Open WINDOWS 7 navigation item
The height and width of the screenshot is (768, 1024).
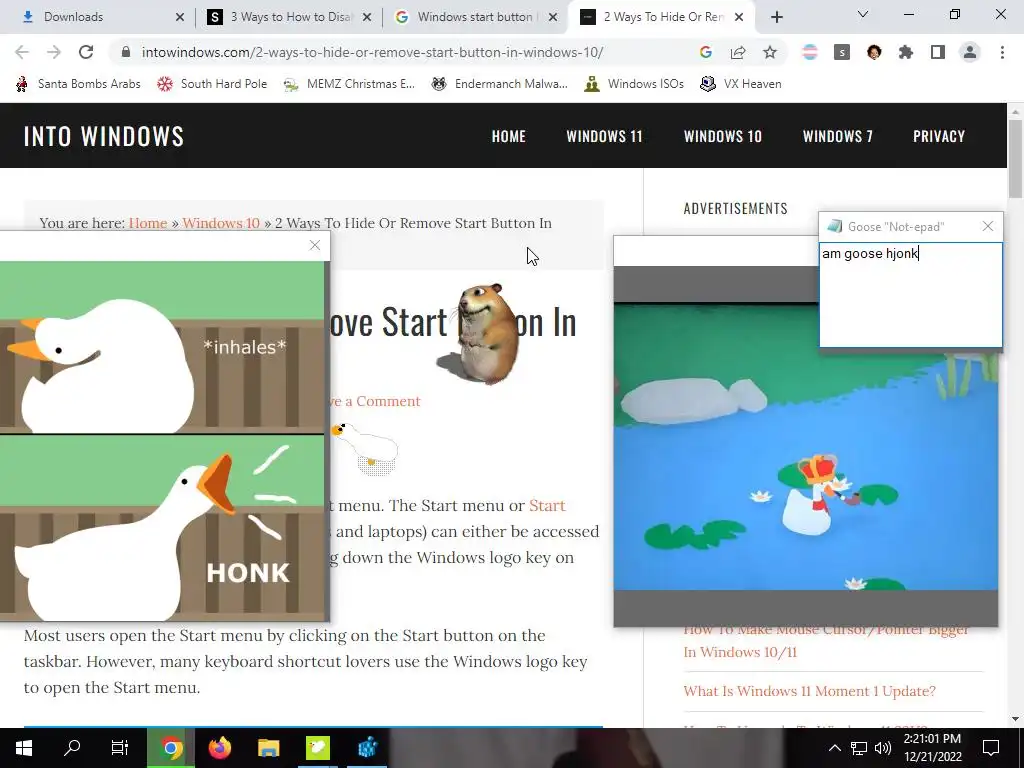click(x=838, y=136)
